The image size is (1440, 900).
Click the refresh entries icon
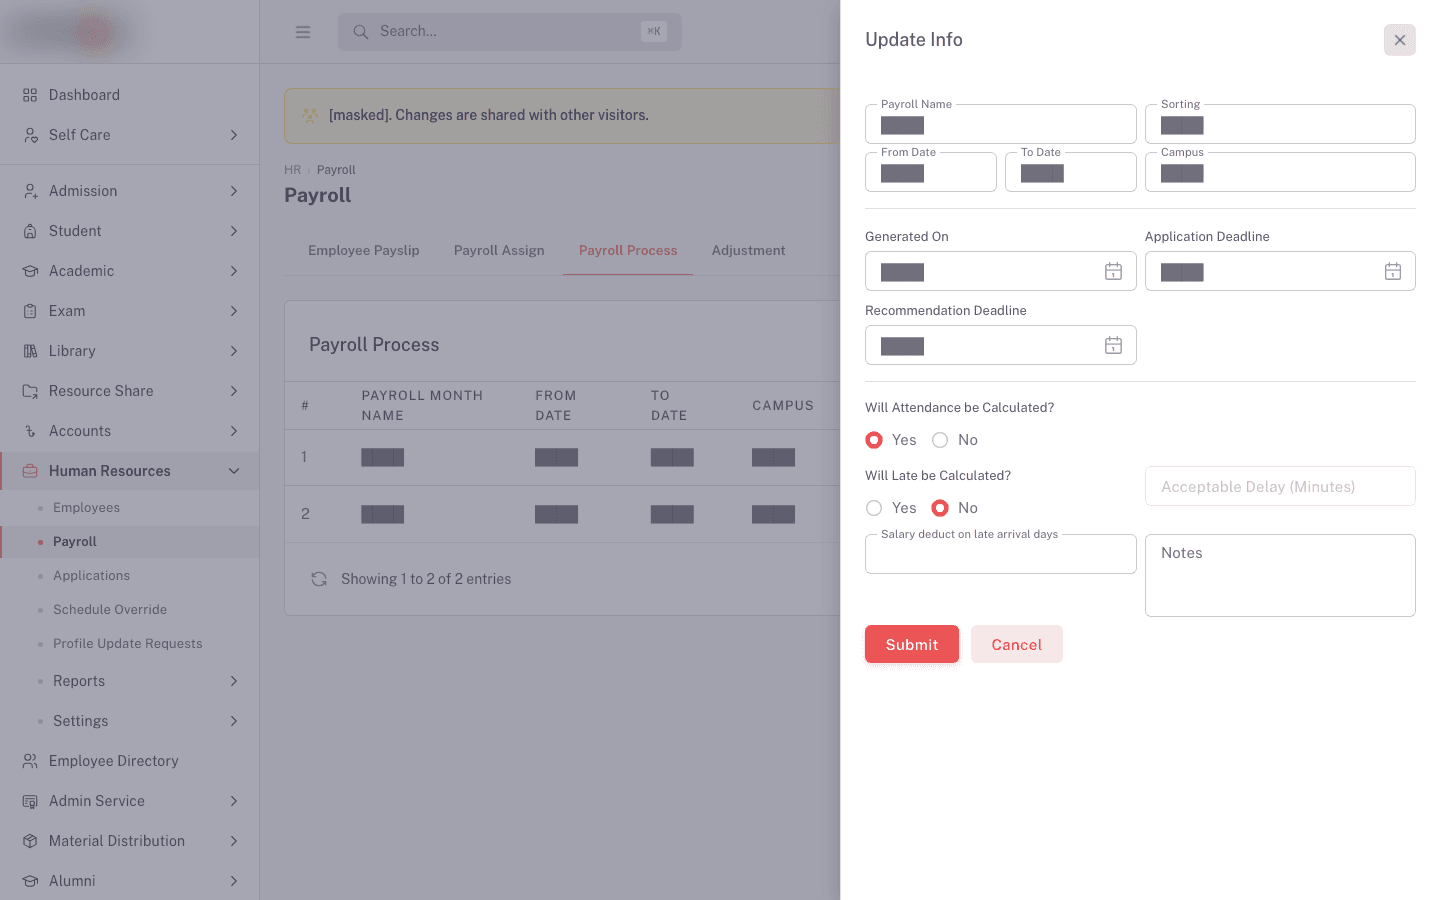319,579
